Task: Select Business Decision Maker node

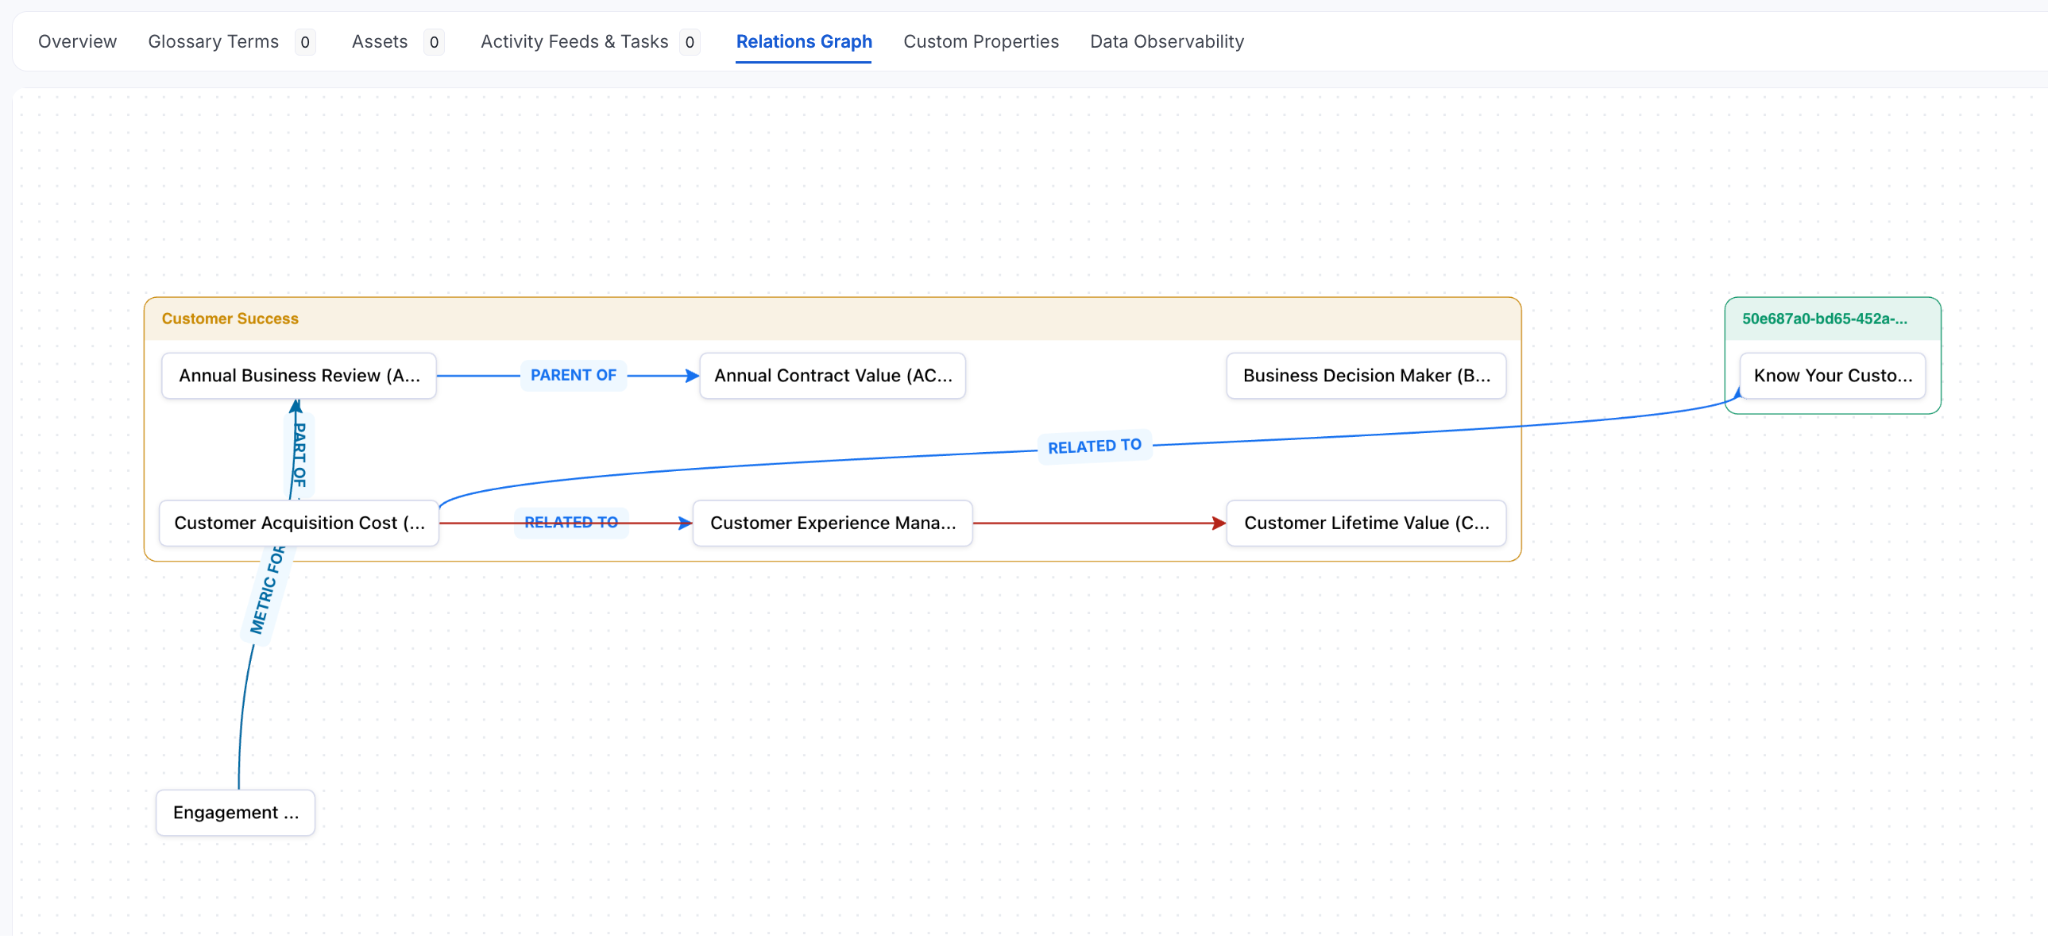Action: click(1365, 376)
